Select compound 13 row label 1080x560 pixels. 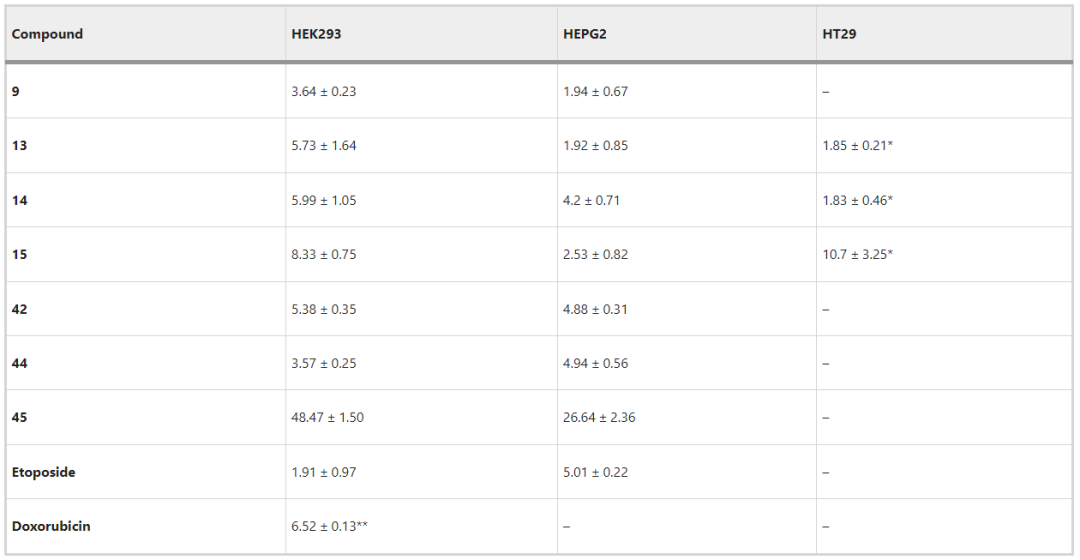tap(20, 146)
